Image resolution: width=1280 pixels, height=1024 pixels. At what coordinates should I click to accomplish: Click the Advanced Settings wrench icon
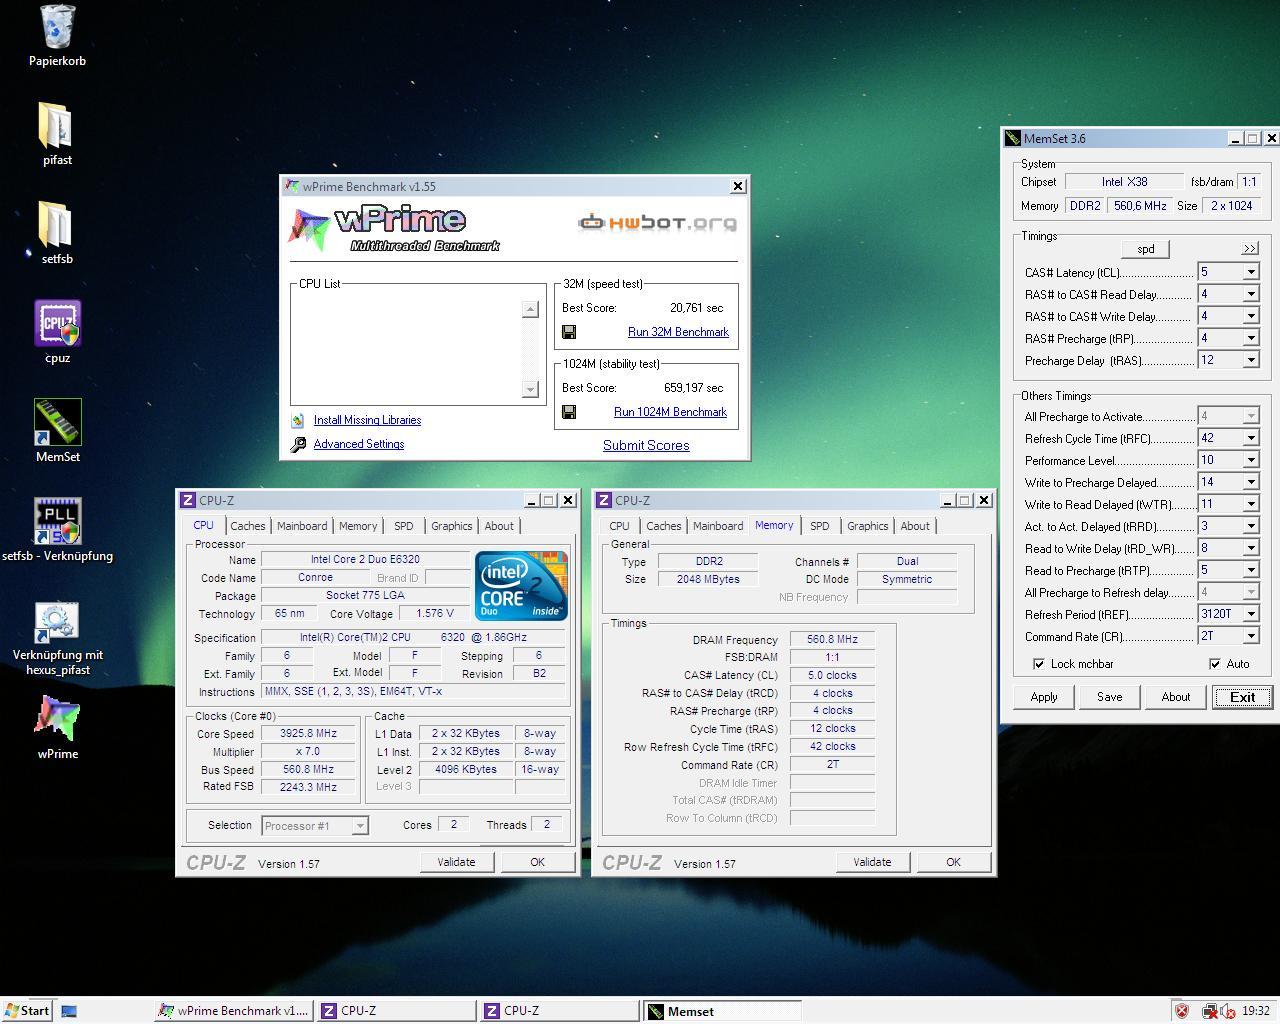(x=298, y=445)
